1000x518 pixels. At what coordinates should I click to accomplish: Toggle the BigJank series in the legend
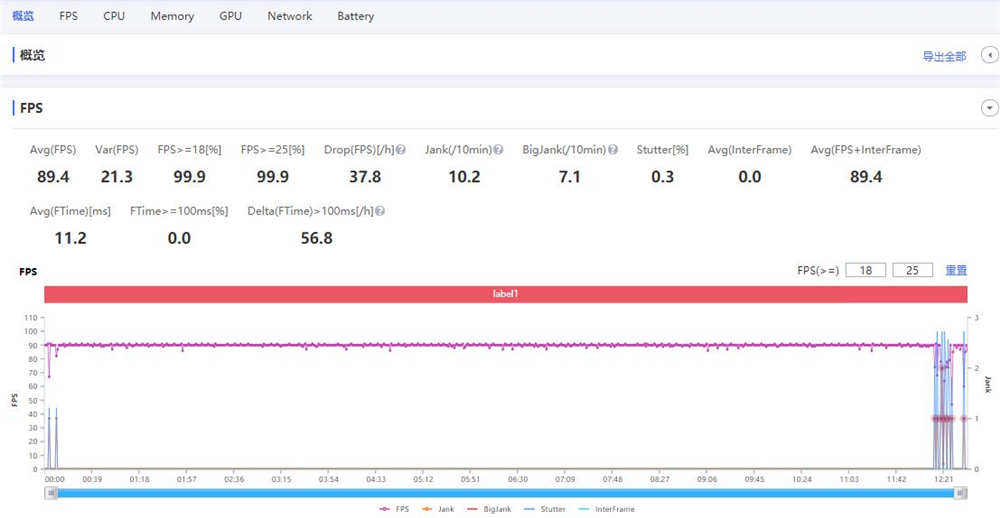click(x=489, y=509)
